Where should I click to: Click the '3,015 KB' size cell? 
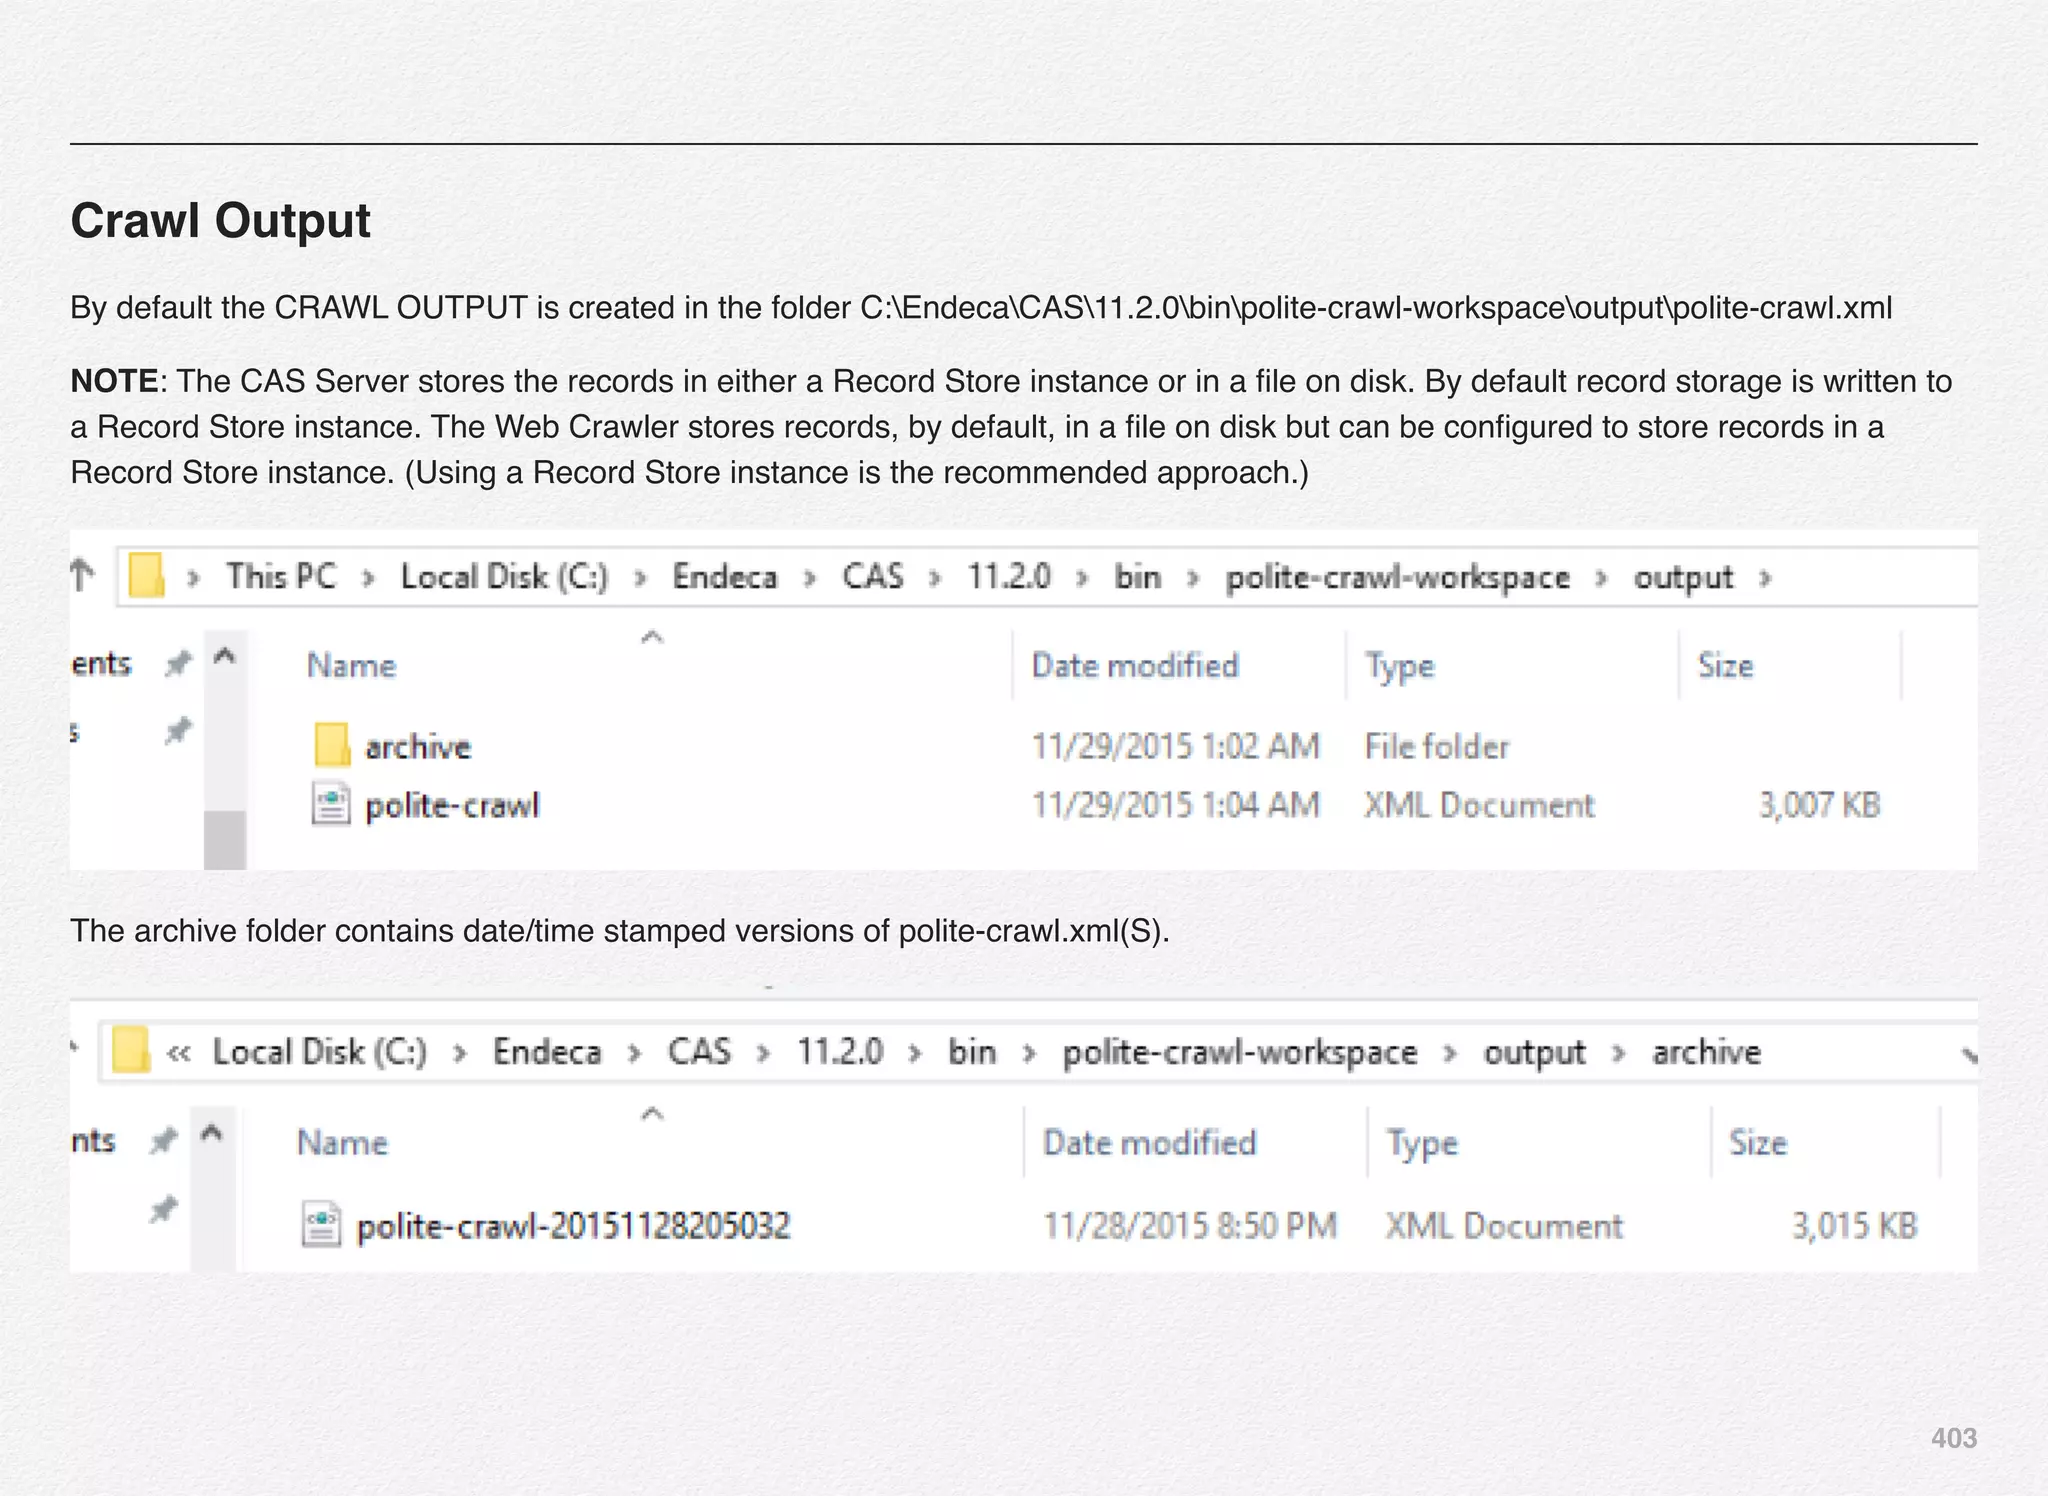1854,1226
